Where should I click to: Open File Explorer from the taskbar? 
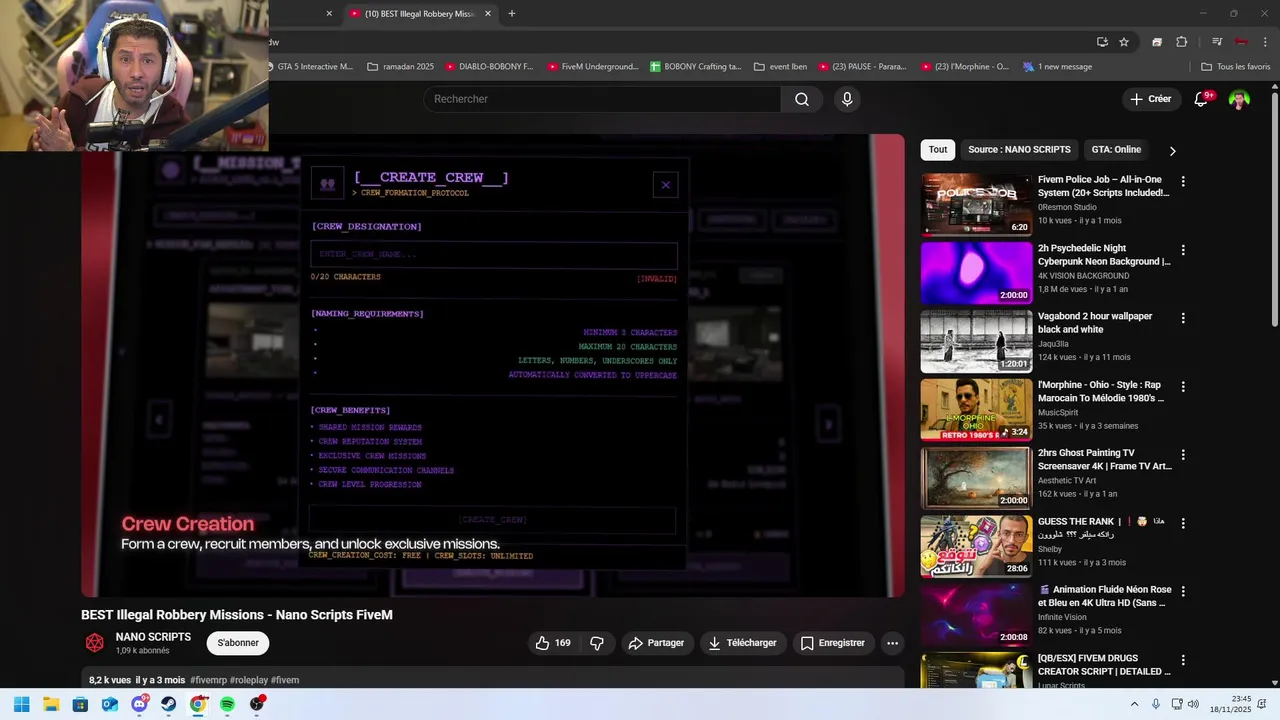(x=51, y=704)
